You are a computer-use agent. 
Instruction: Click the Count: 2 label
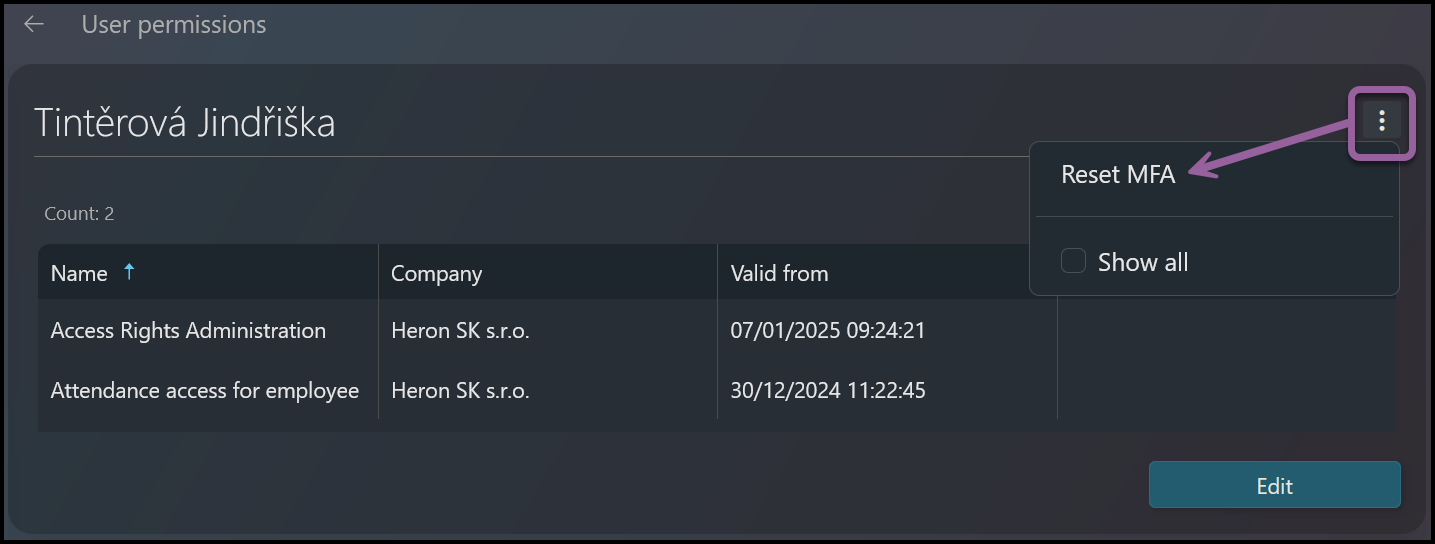tap(80, 213)
